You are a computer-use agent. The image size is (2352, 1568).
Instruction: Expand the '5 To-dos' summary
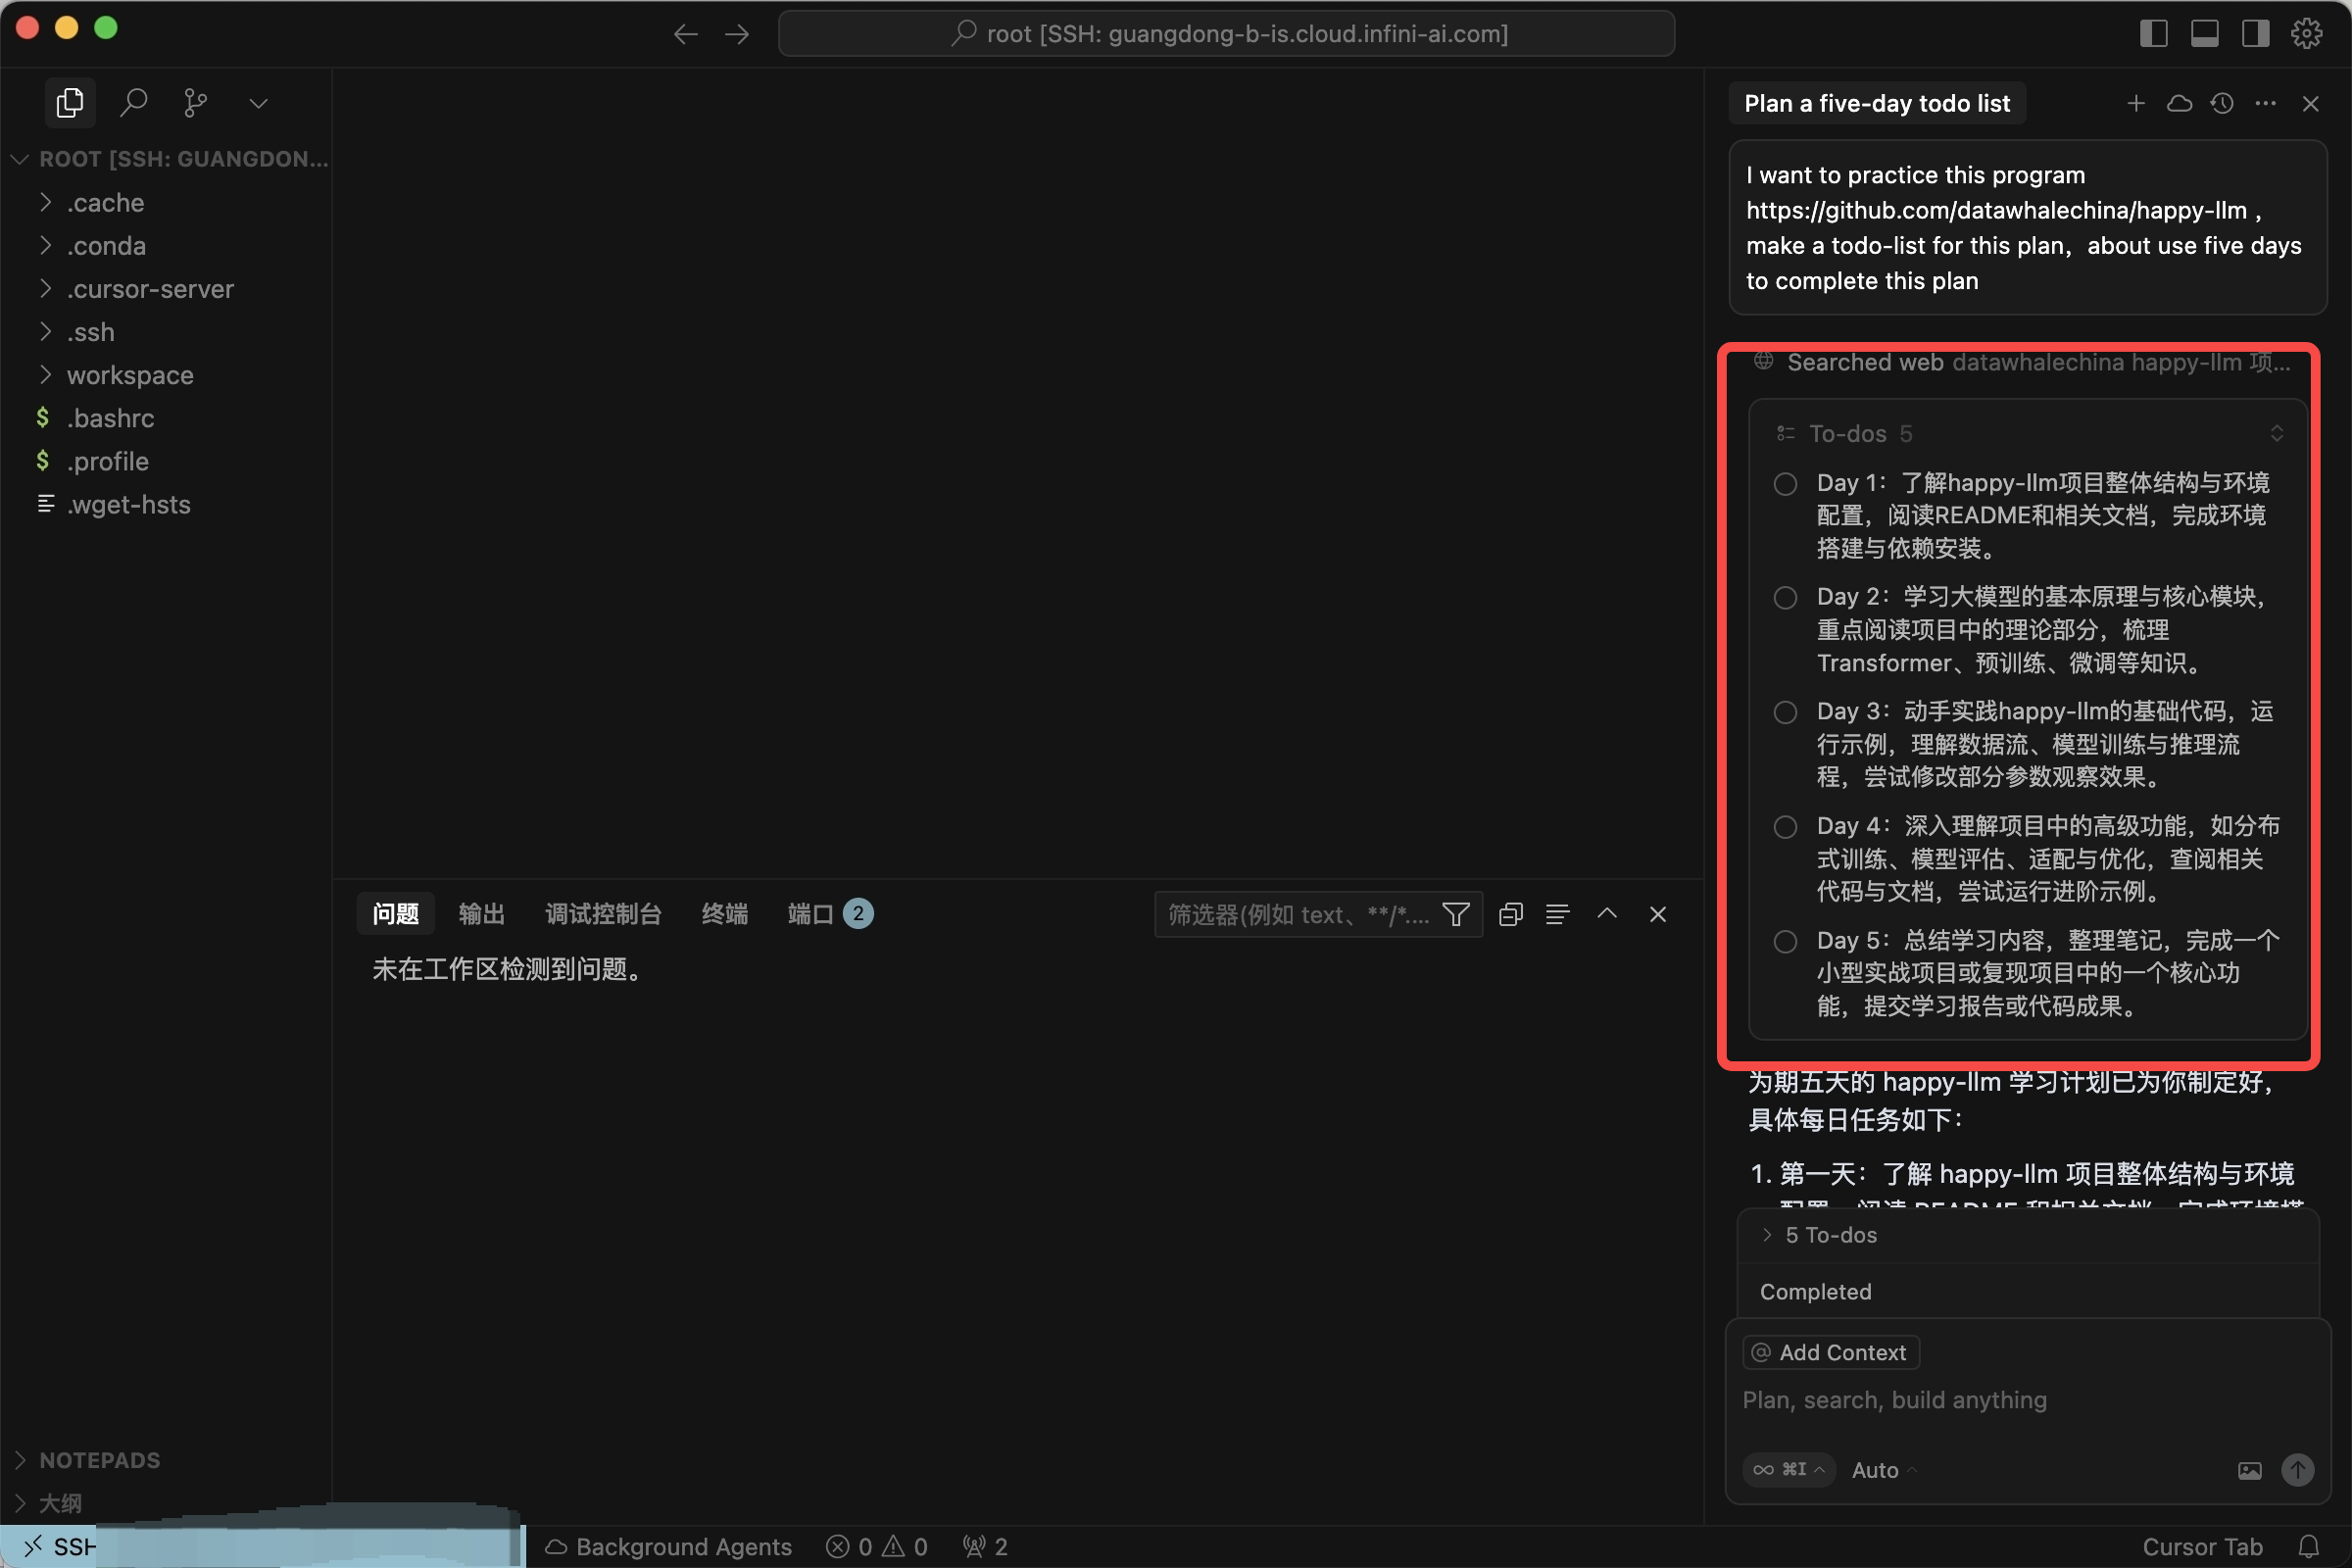pos(2028,1235)
